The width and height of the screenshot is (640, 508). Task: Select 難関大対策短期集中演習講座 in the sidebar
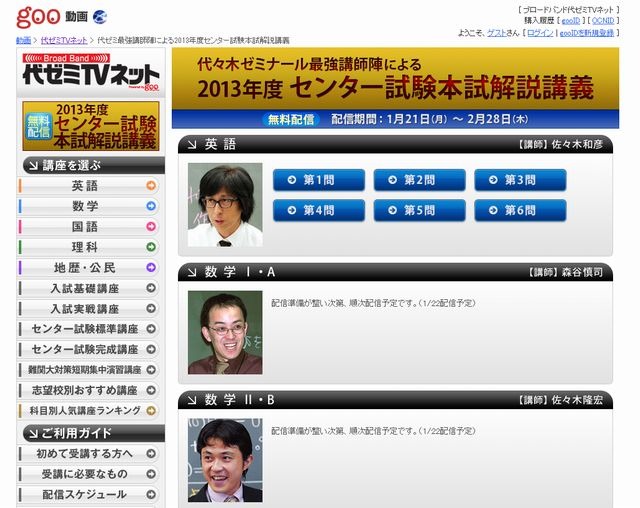[x=89, y=370]
